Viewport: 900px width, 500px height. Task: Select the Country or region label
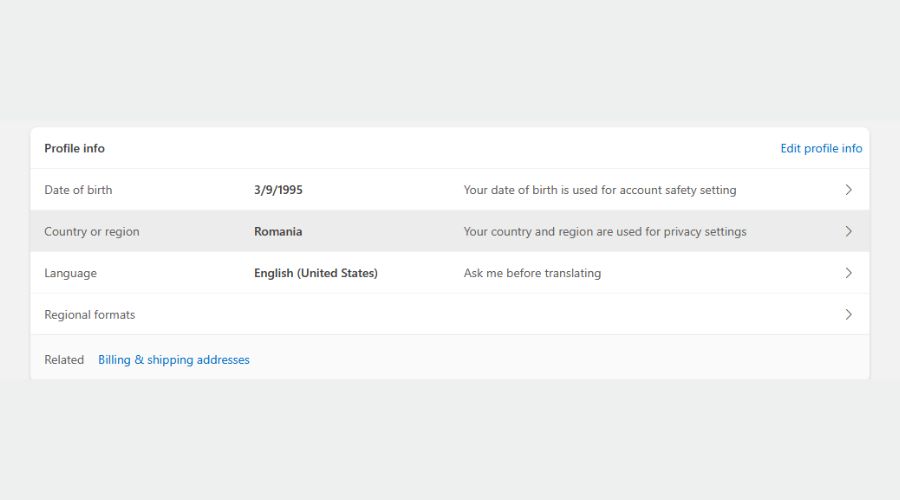click(92, 232)
